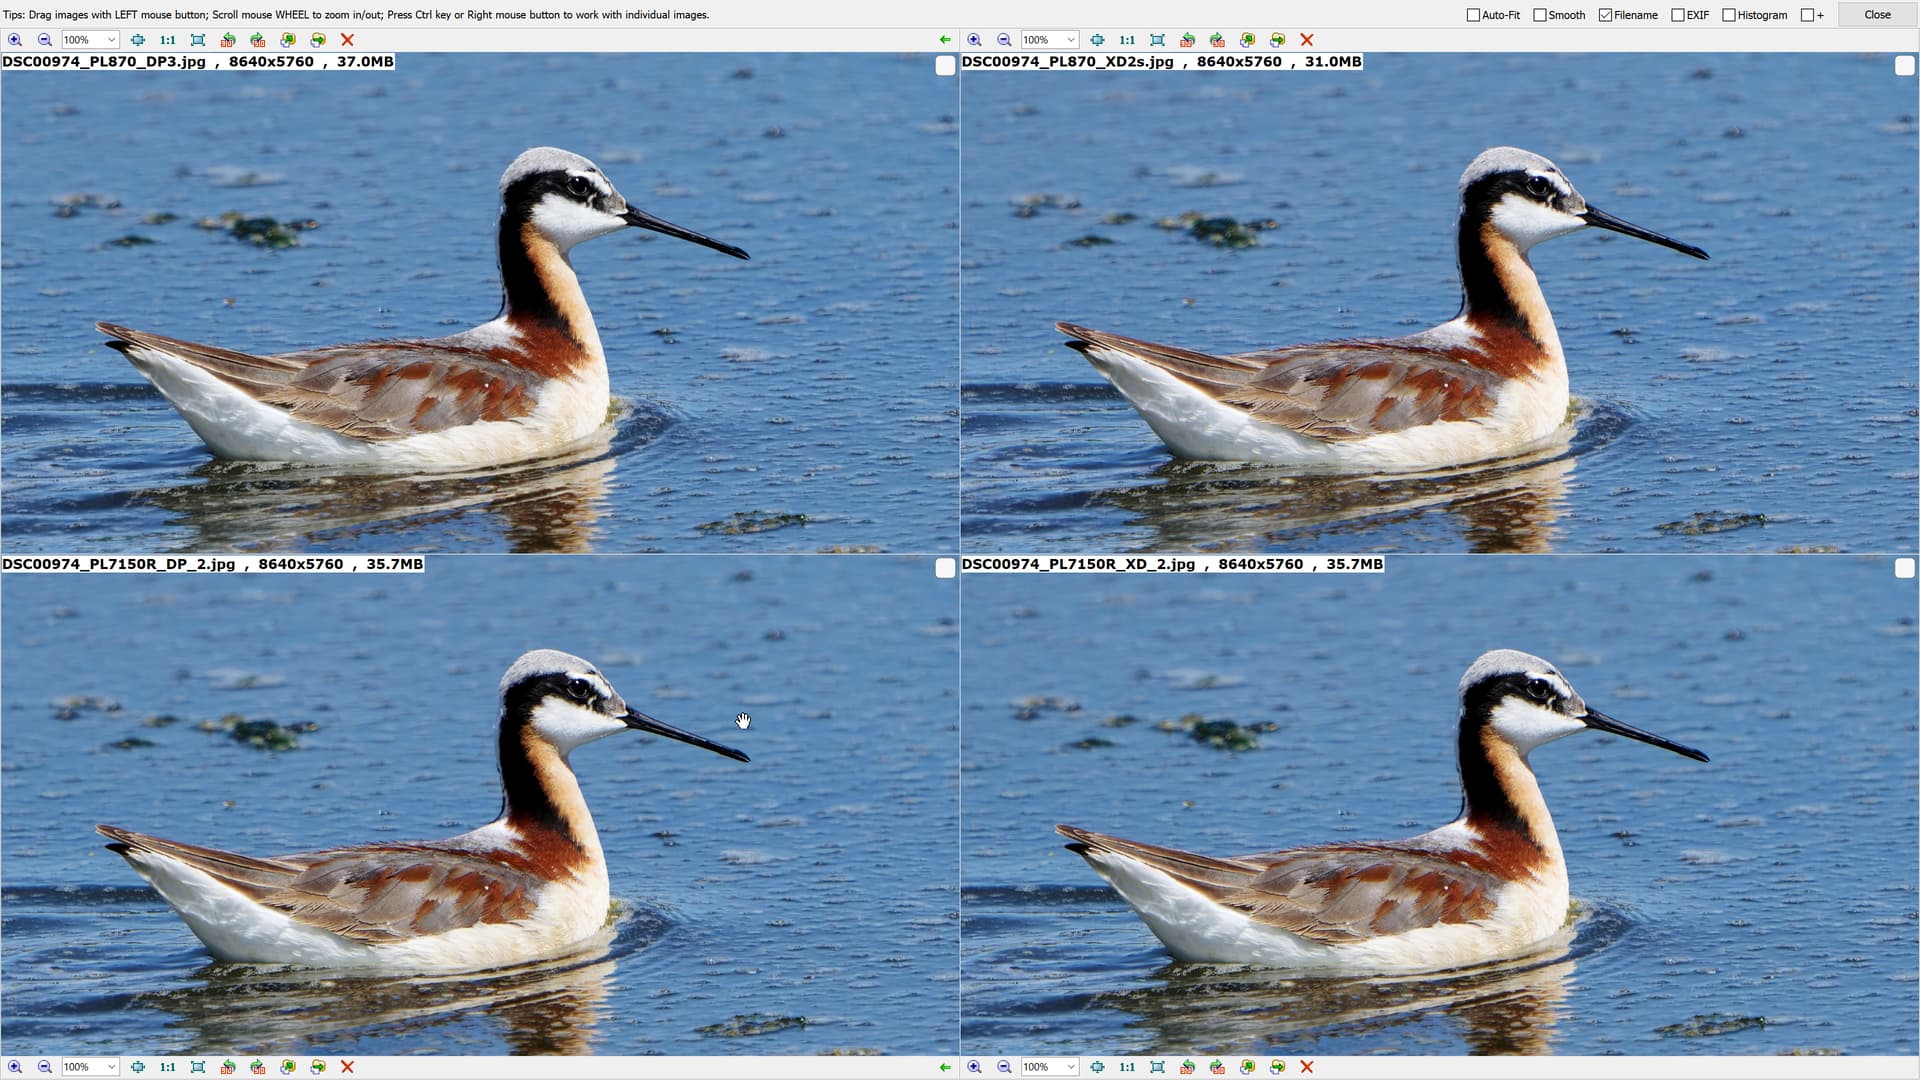Open zoom percentage dropdown for PL870_DP3 image
This screenshot has height=1080, width=1920.
coord(111,40)
